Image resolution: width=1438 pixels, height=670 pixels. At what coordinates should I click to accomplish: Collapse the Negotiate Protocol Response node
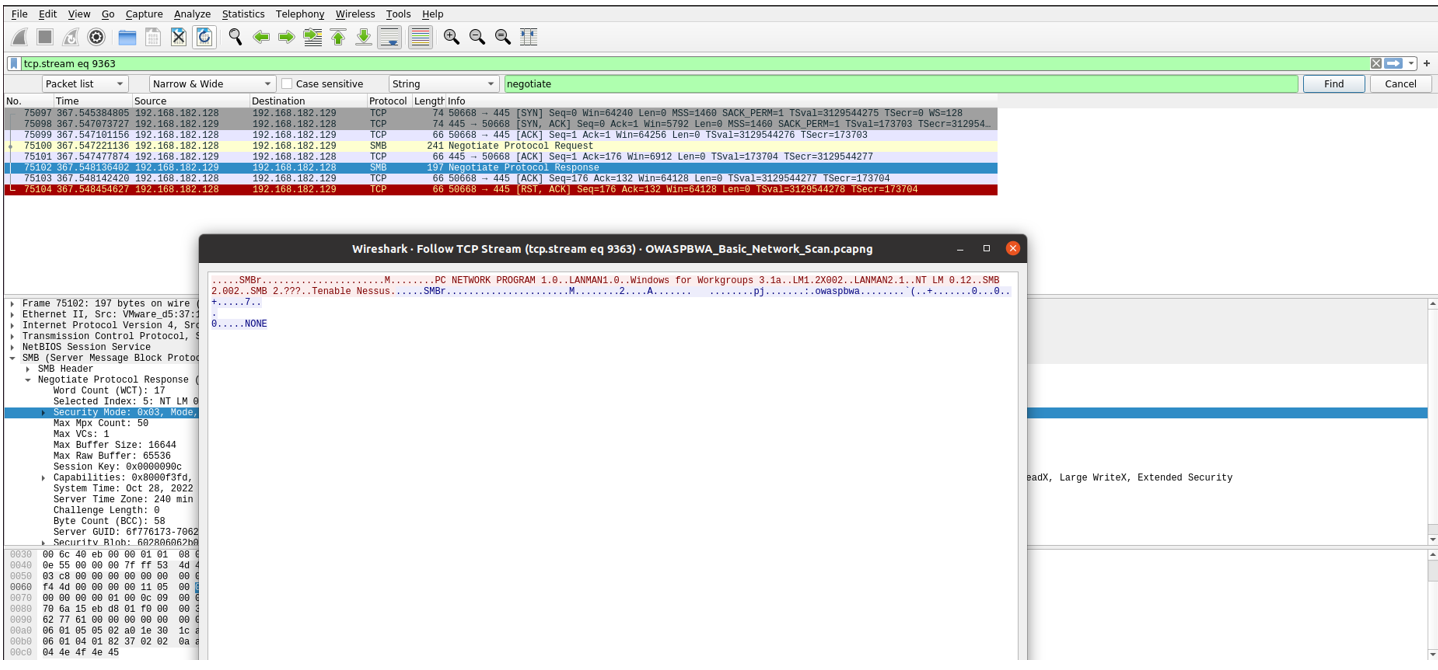tap(28, 380)
